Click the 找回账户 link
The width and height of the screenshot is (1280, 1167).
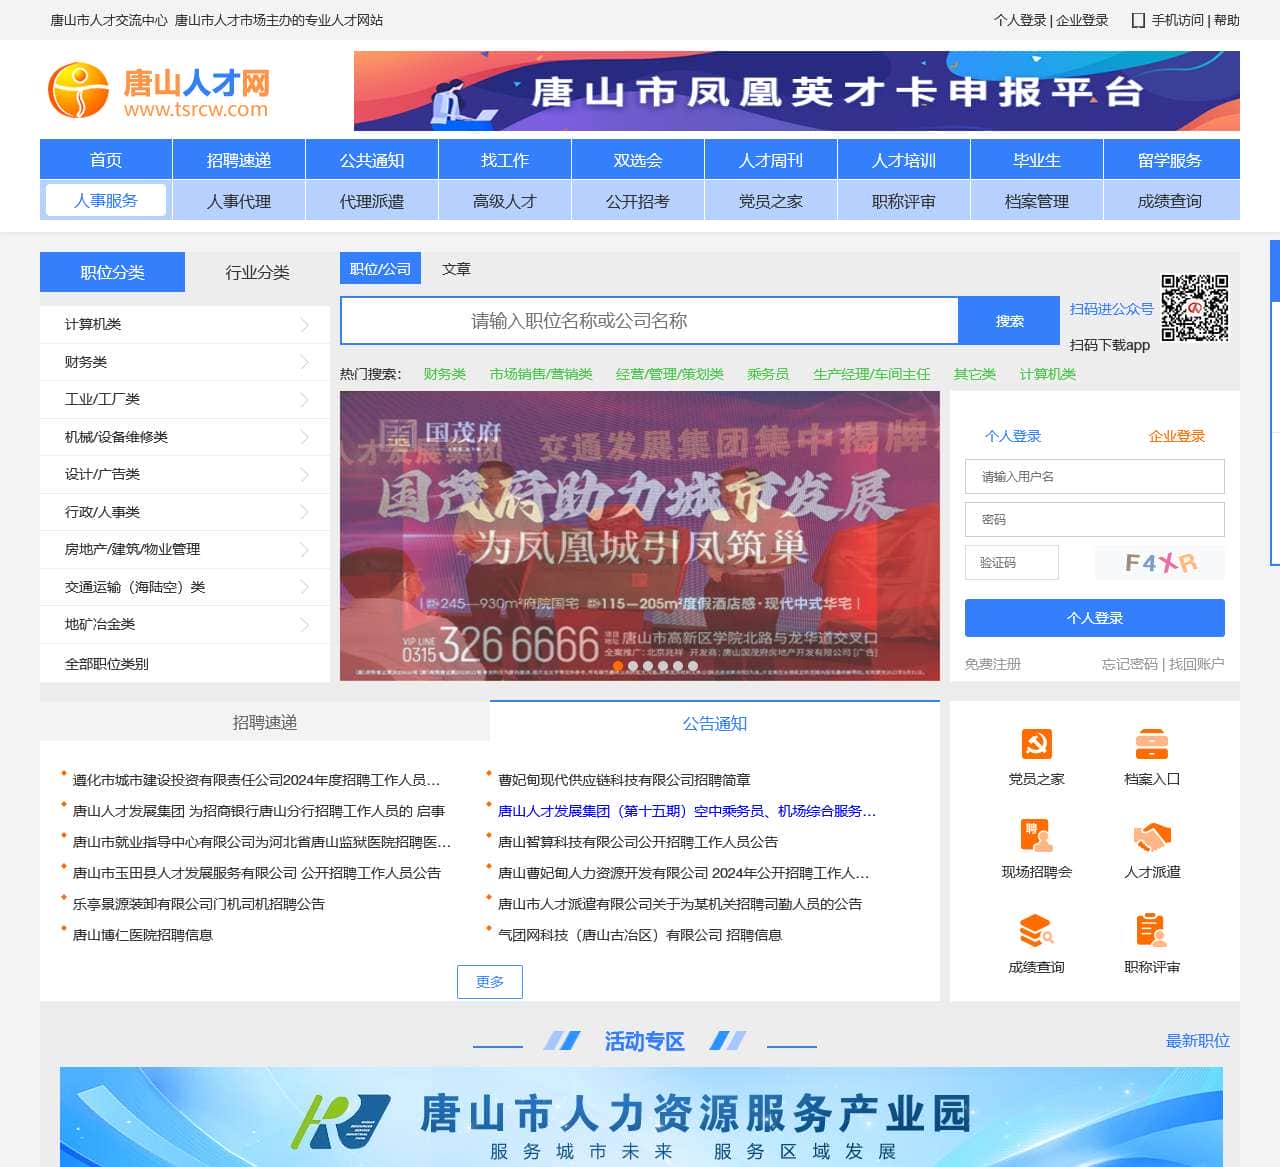1196,664
